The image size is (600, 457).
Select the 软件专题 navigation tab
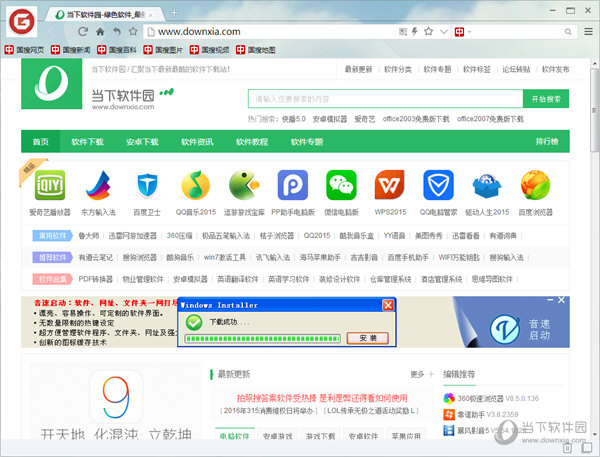click(307, 142)
